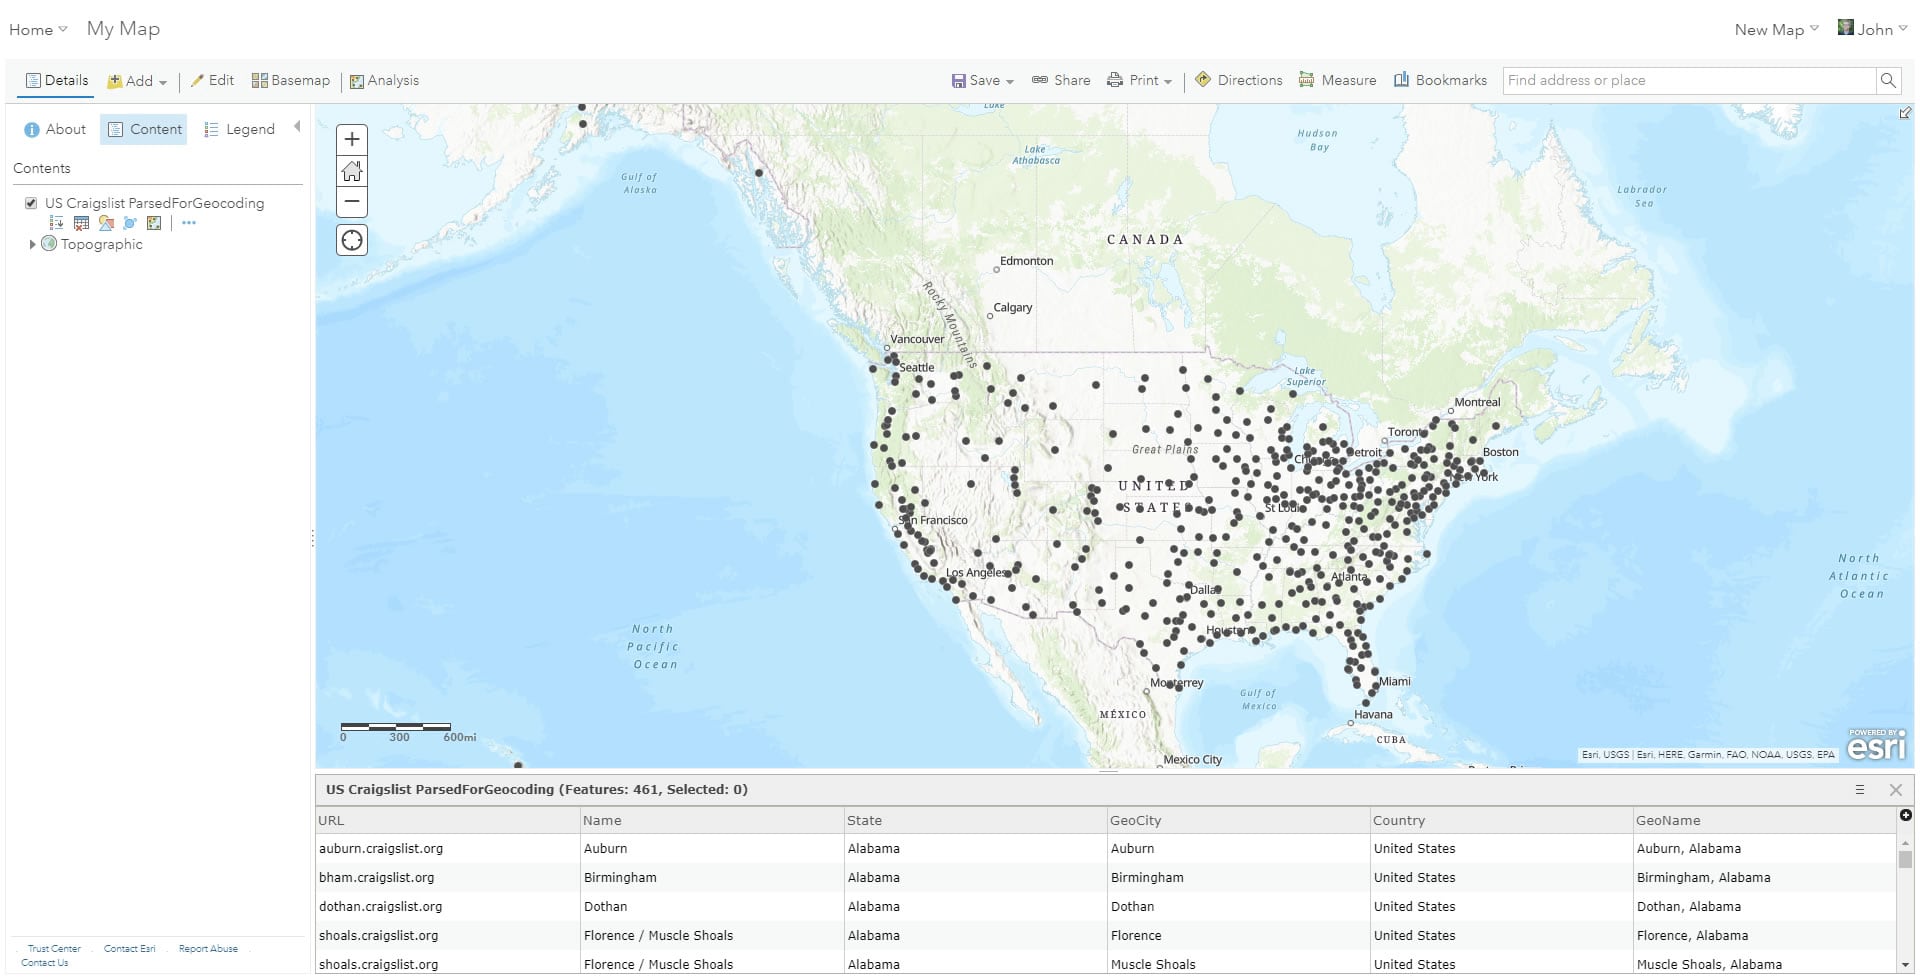
Task: Click the State column header
Action: (x=975, y=820)
